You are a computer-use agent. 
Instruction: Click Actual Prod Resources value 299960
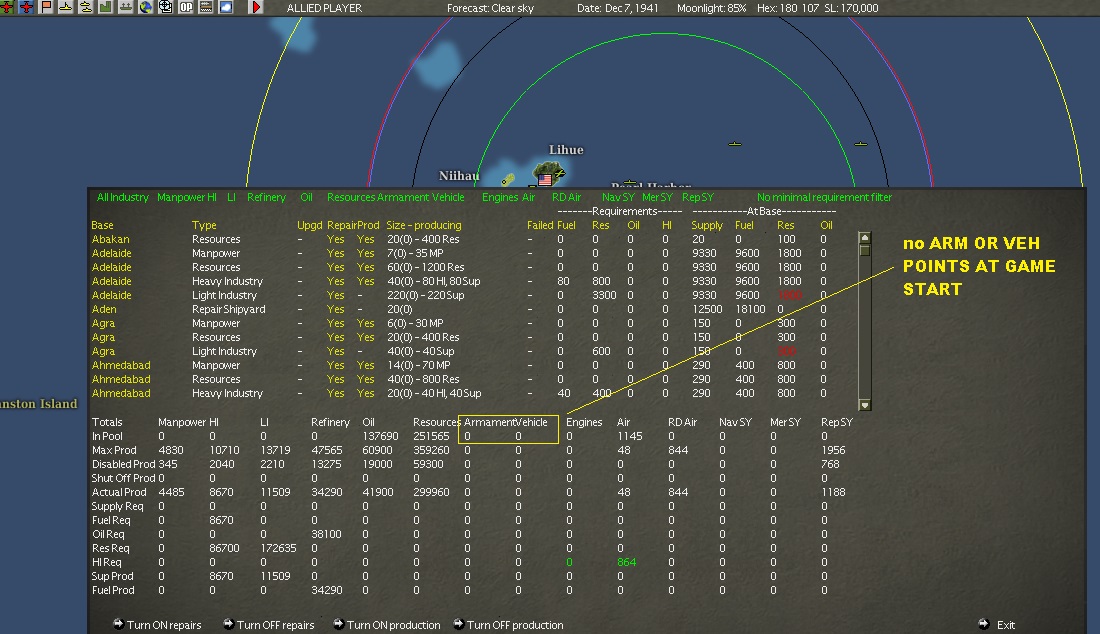431,492
